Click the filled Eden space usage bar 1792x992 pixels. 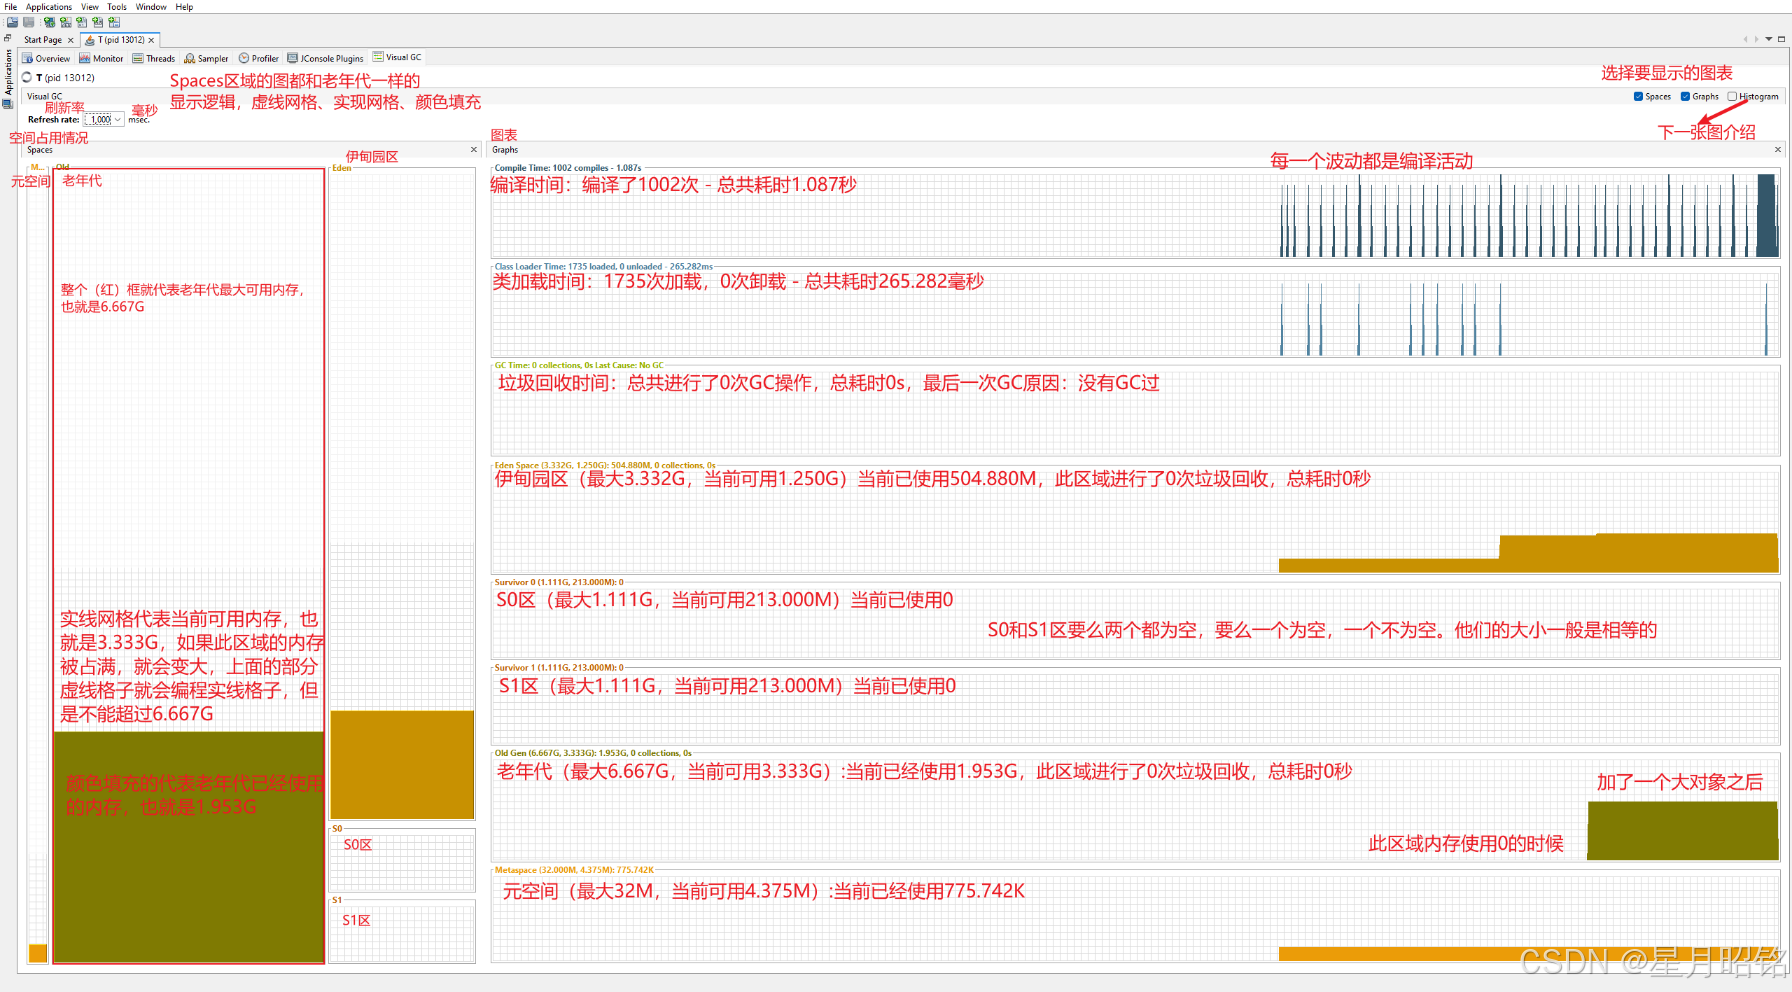[x=402, y=765]
